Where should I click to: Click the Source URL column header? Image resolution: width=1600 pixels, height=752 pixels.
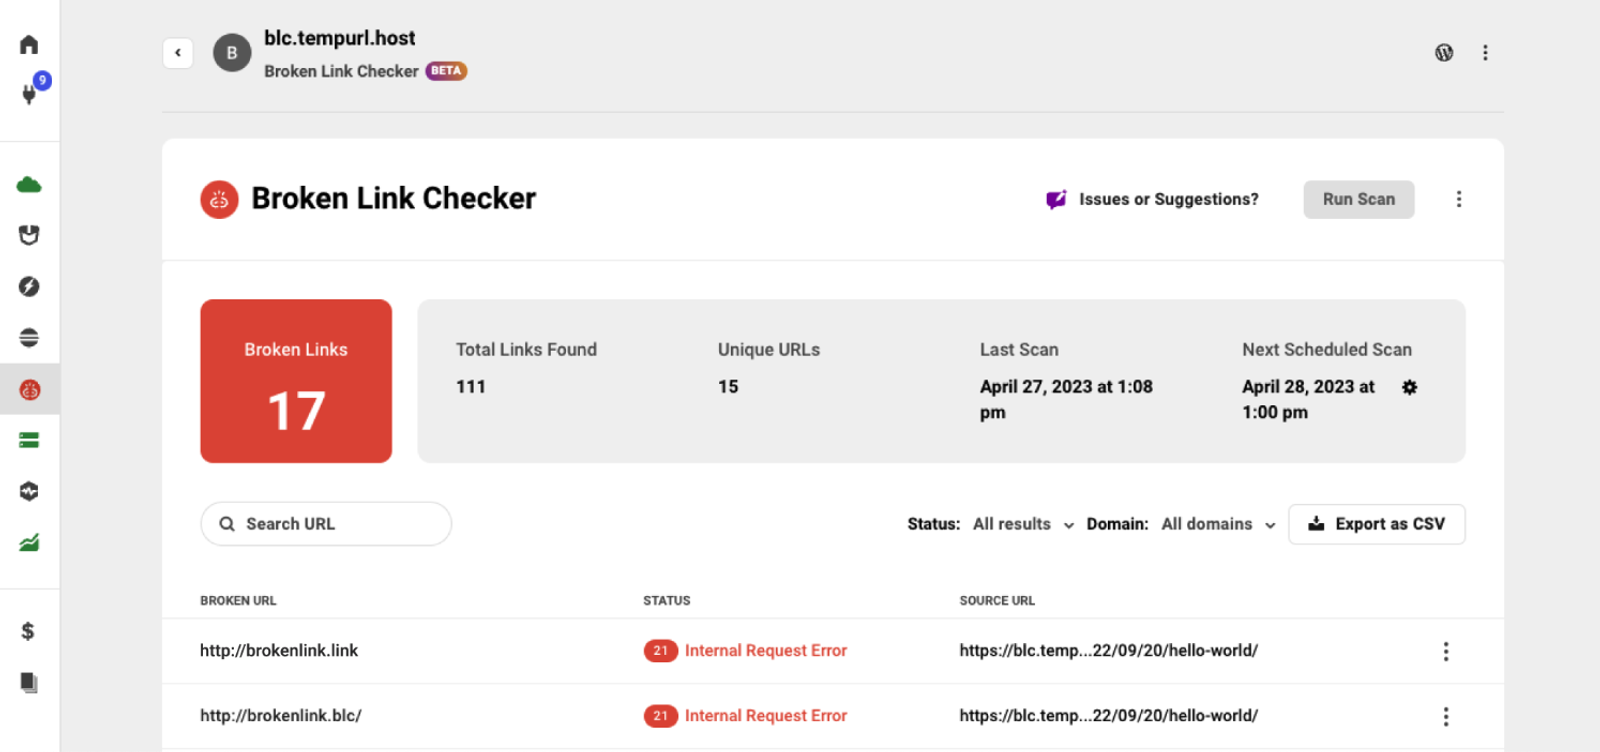(x=997, y=601)
